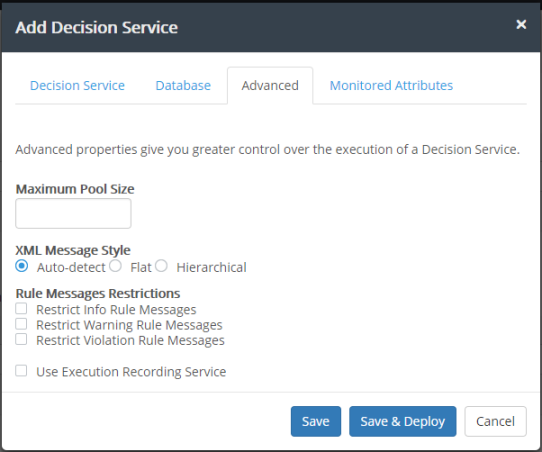
Task: Select the Advanced tab
Action: (270, 85)
